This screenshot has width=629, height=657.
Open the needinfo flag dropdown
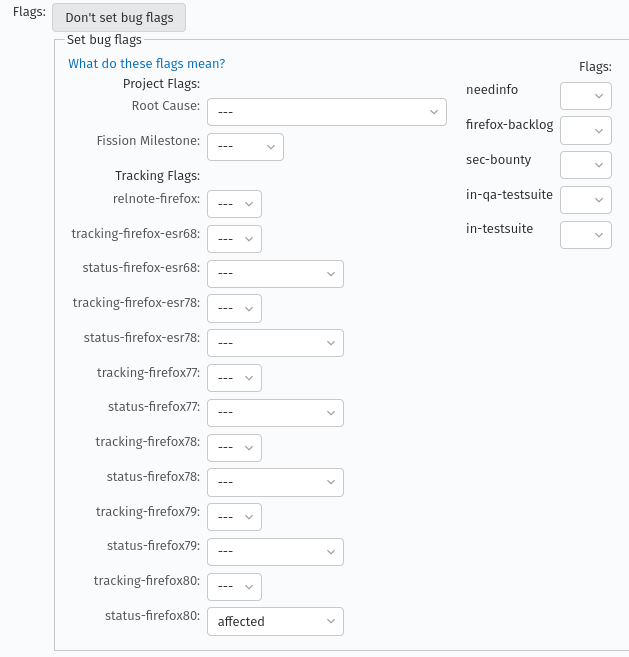click(585, 96)
